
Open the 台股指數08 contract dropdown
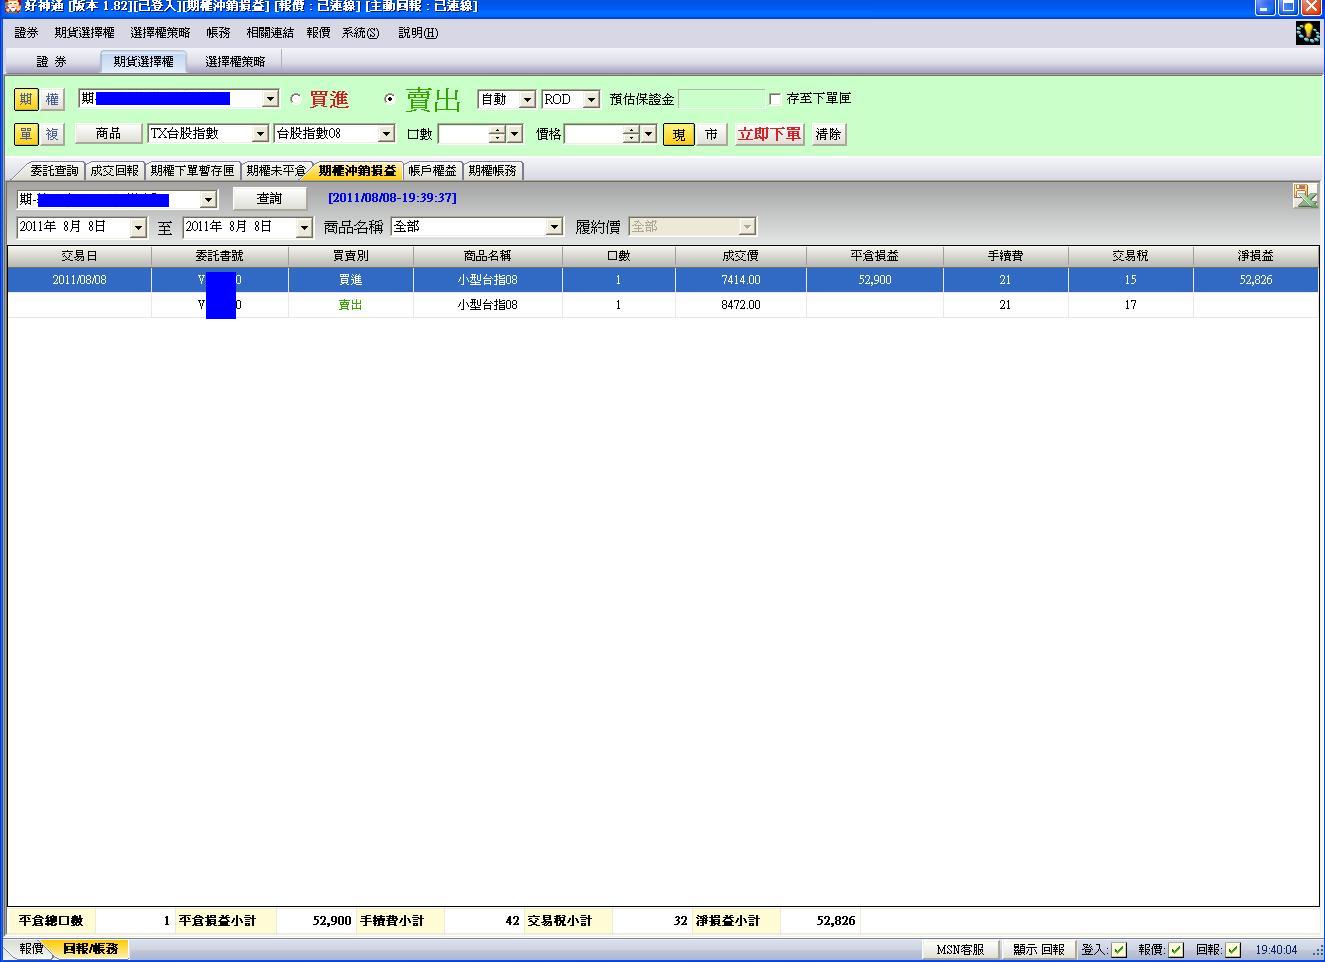point(386,134)
